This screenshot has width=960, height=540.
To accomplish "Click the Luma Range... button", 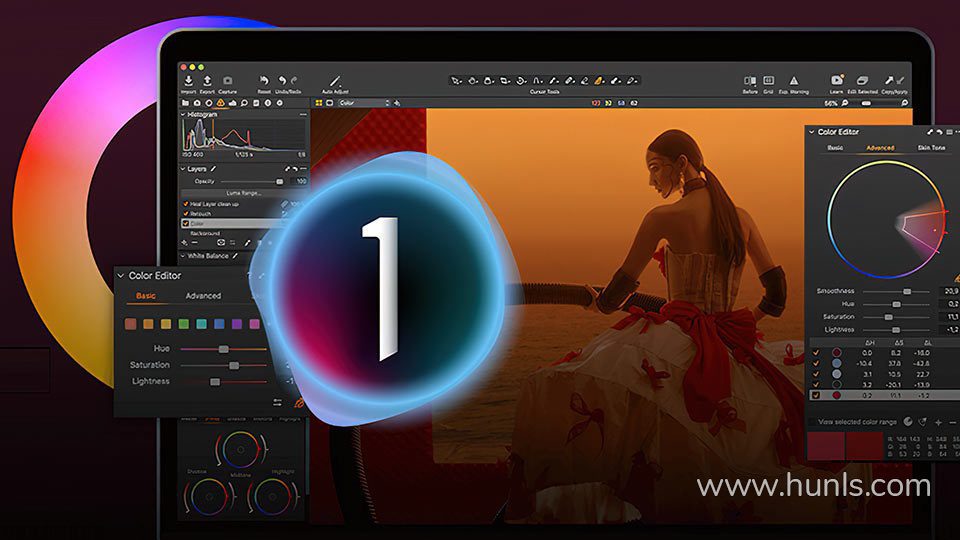I will point(243,192).
